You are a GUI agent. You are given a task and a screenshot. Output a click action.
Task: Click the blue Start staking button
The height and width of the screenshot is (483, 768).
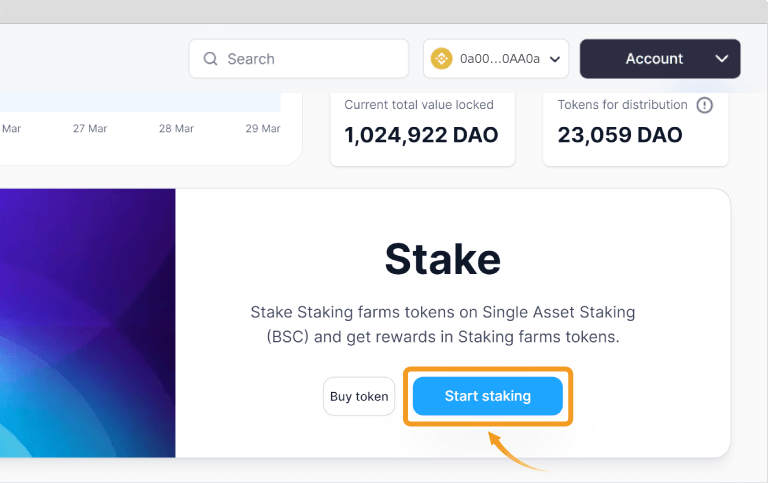(487, 396)
